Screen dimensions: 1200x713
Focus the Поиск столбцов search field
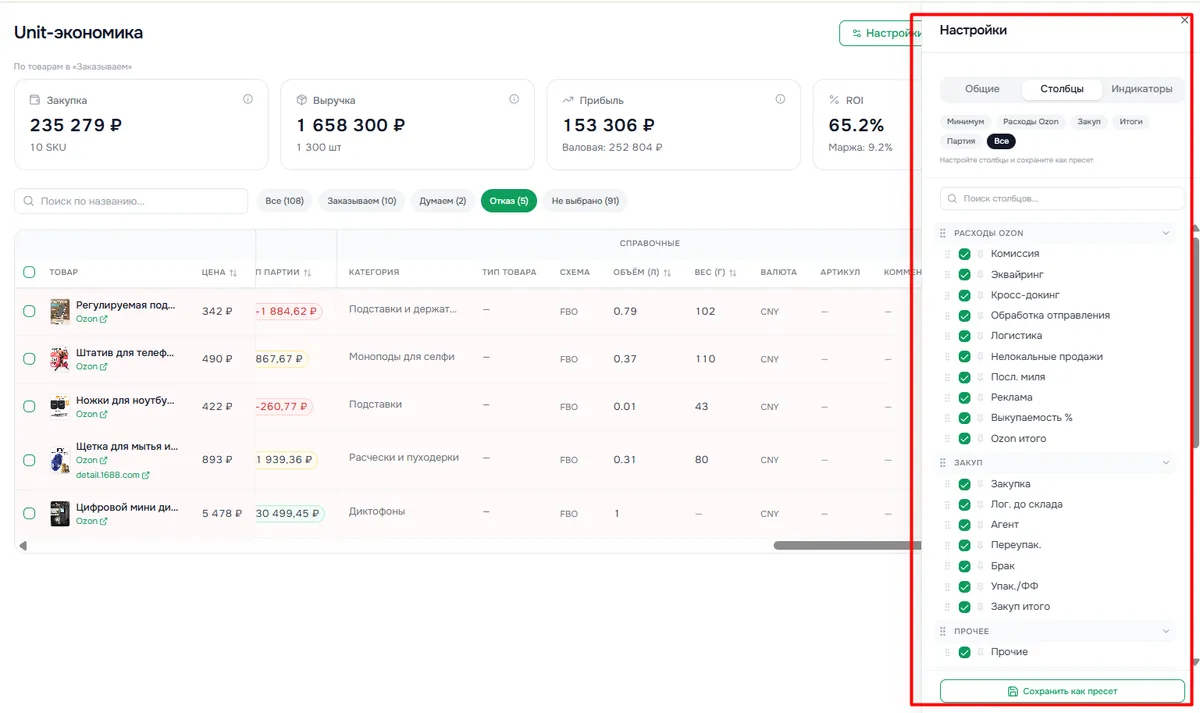pyautogui.click(x=1062, y=198)
